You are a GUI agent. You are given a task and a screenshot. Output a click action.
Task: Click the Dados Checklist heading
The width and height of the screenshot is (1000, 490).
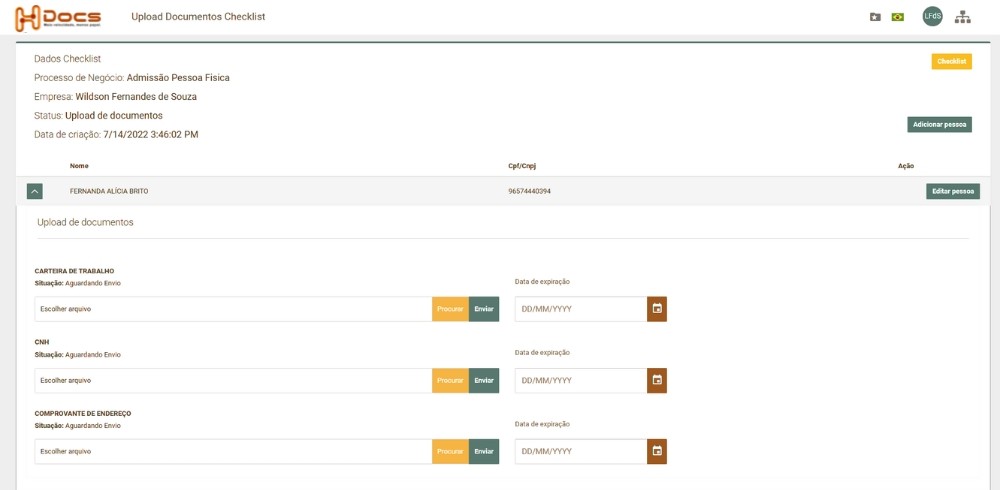click(x=68, y=59)
